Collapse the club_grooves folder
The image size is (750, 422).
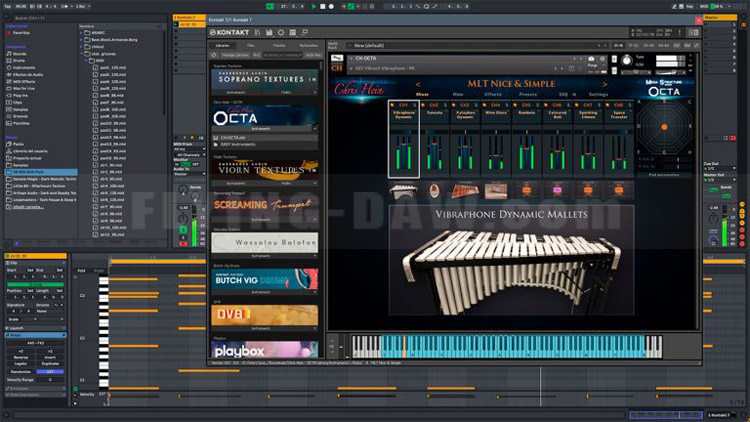(x=84, y=53)
